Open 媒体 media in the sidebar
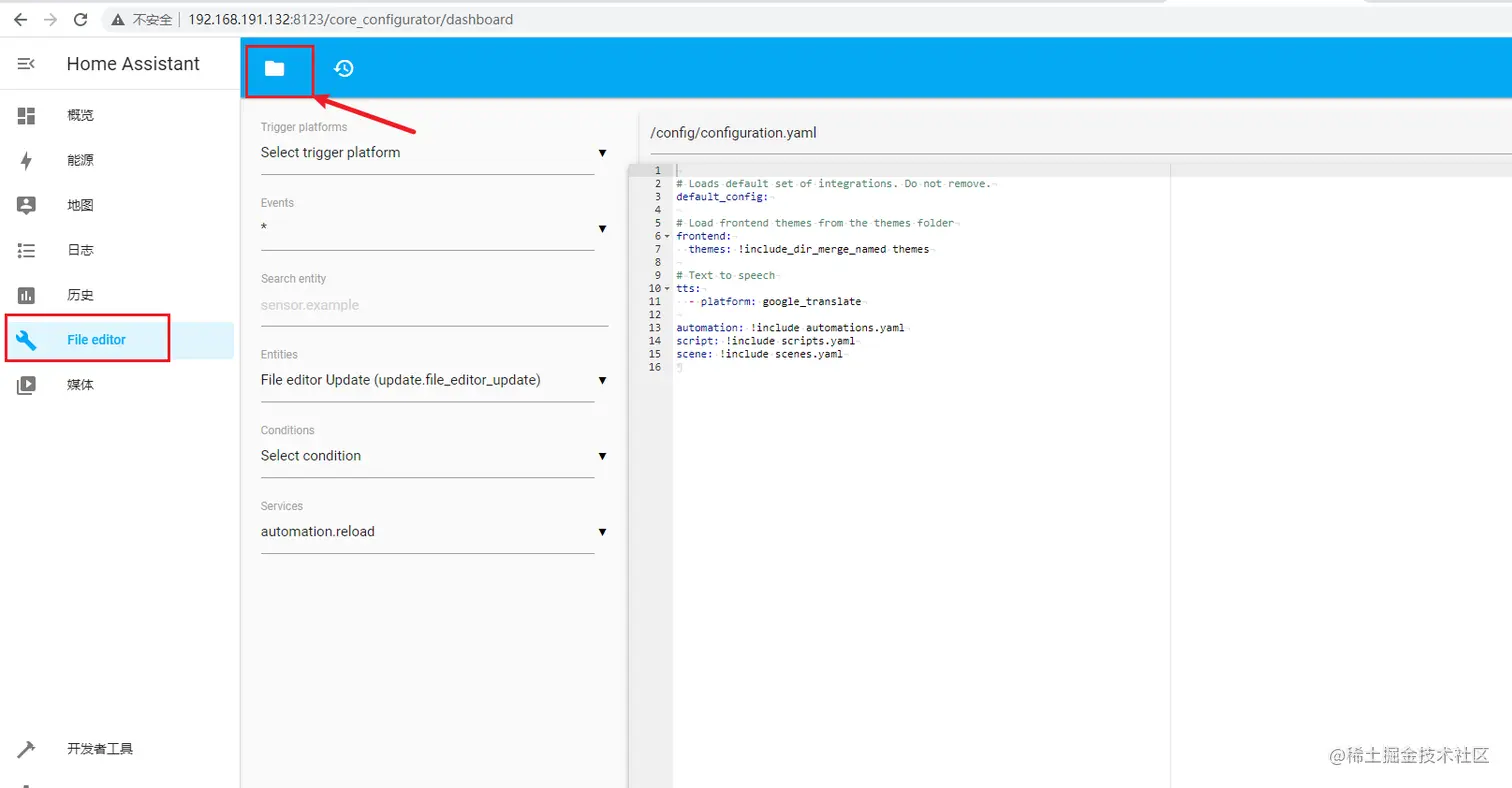 pyautogui.click(x=120, y=385)
